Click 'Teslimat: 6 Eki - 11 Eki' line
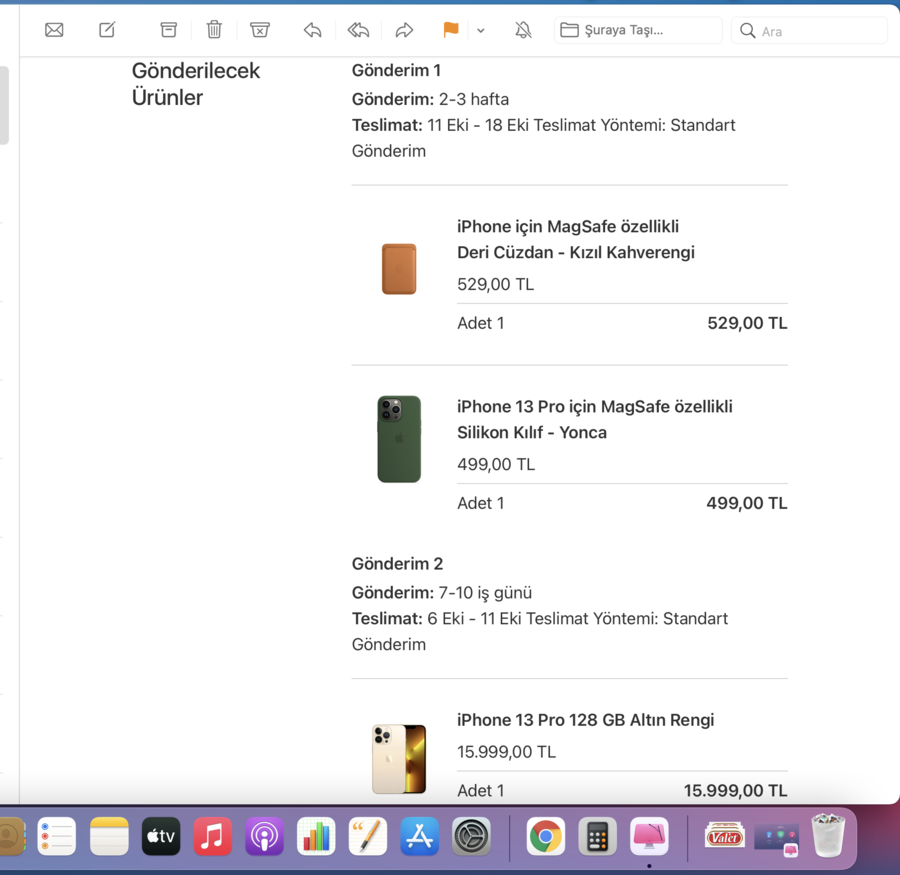The width and height of the screenshot is (900, 875). pyautogui.click(x=437, y=618)
